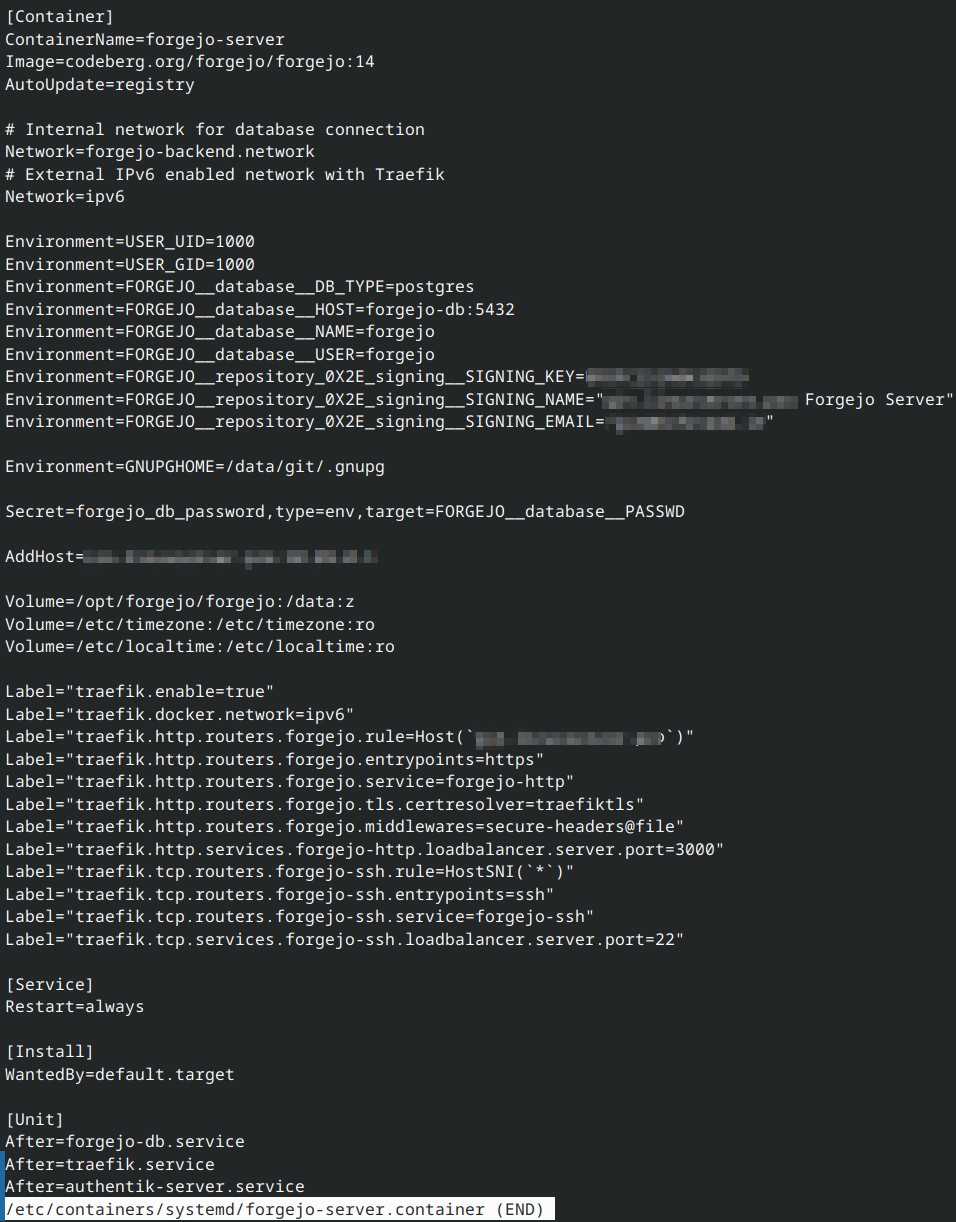The width and height of the screenshot is (956, 1222).
Task: Click the Secret=forgejo_db_password line
Action: (345, 512)
